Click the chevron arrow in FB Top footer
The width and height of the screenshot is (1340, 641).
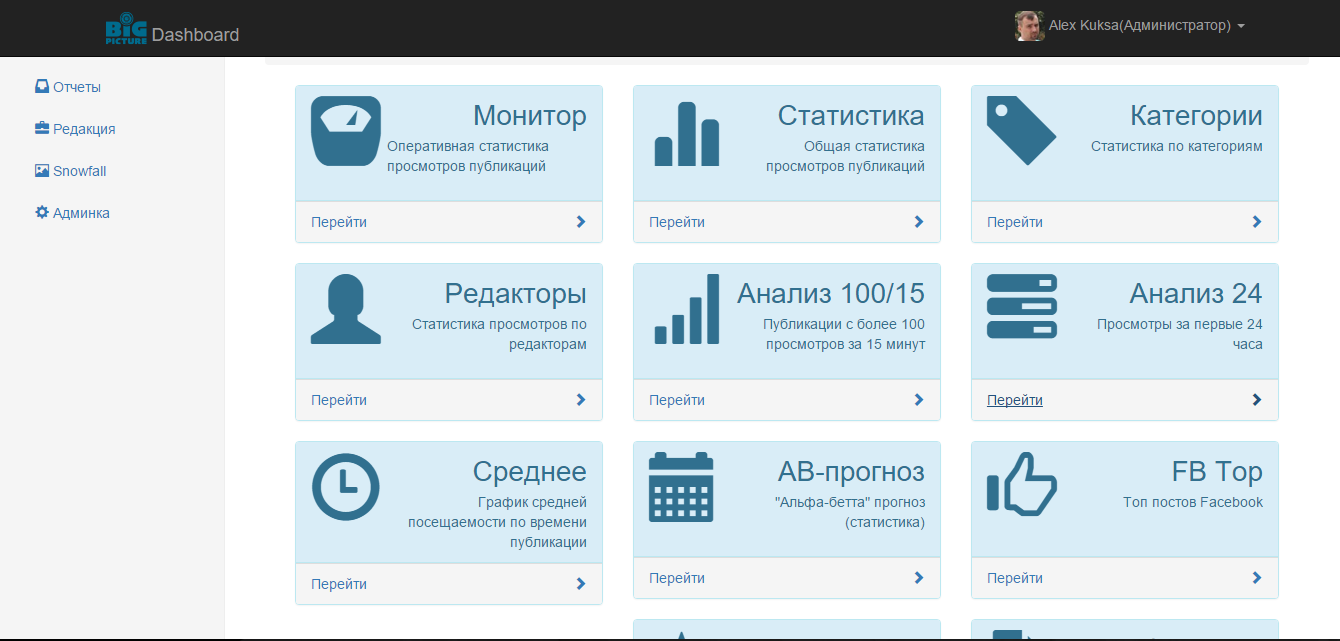[1257, 578]
